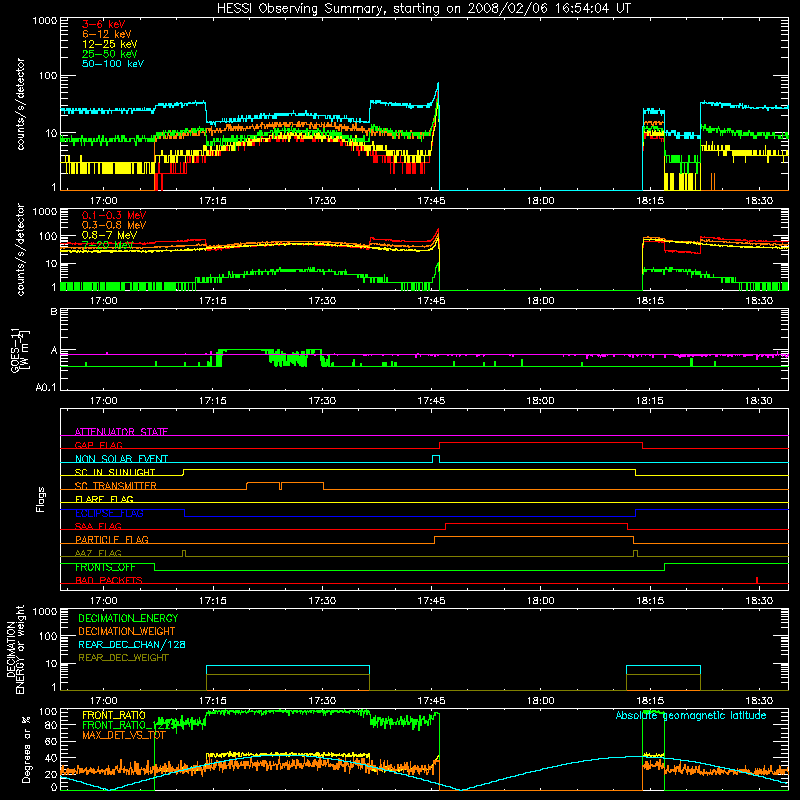Click the B level label on GOES axis

tap(54, 311)
